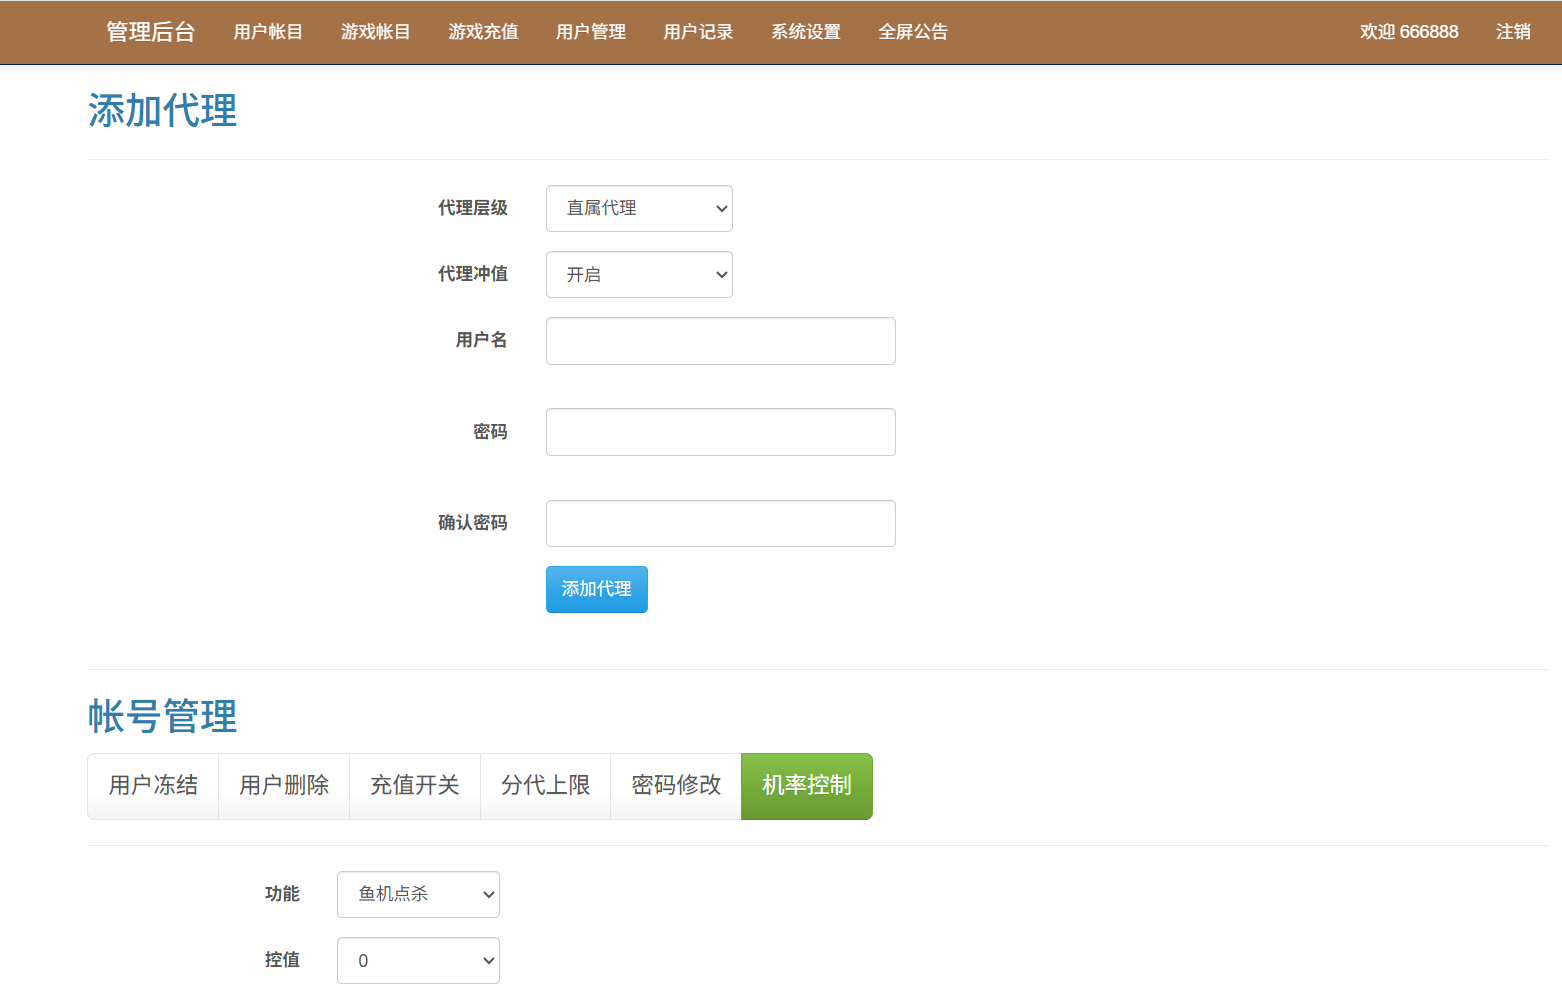Go to 游戏充值 in navbar
This screenshot has width=1562, height=998.
(x=483, y=32)
